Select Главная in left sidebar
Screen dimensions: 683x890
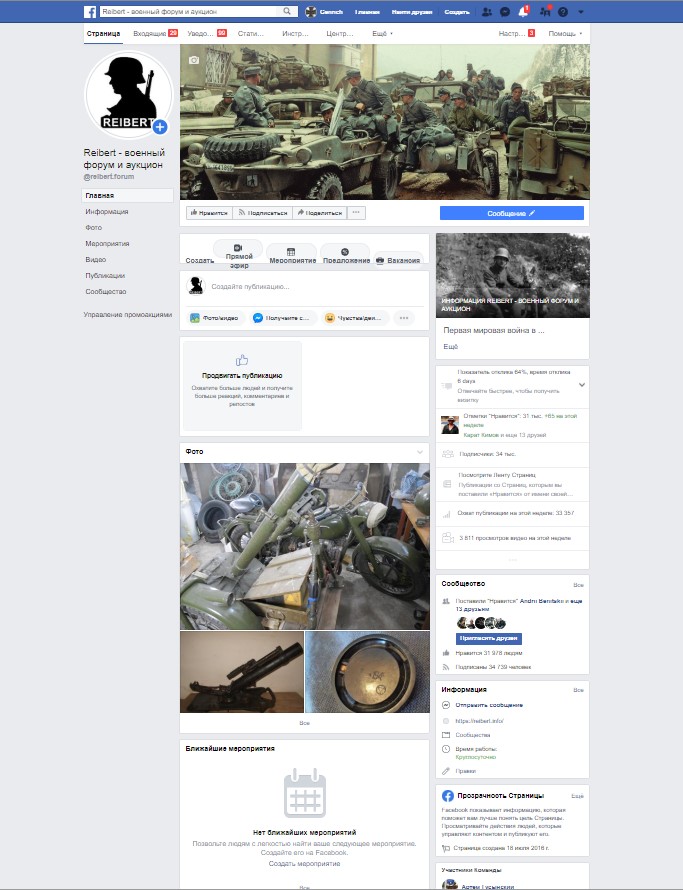coord(128,195)
